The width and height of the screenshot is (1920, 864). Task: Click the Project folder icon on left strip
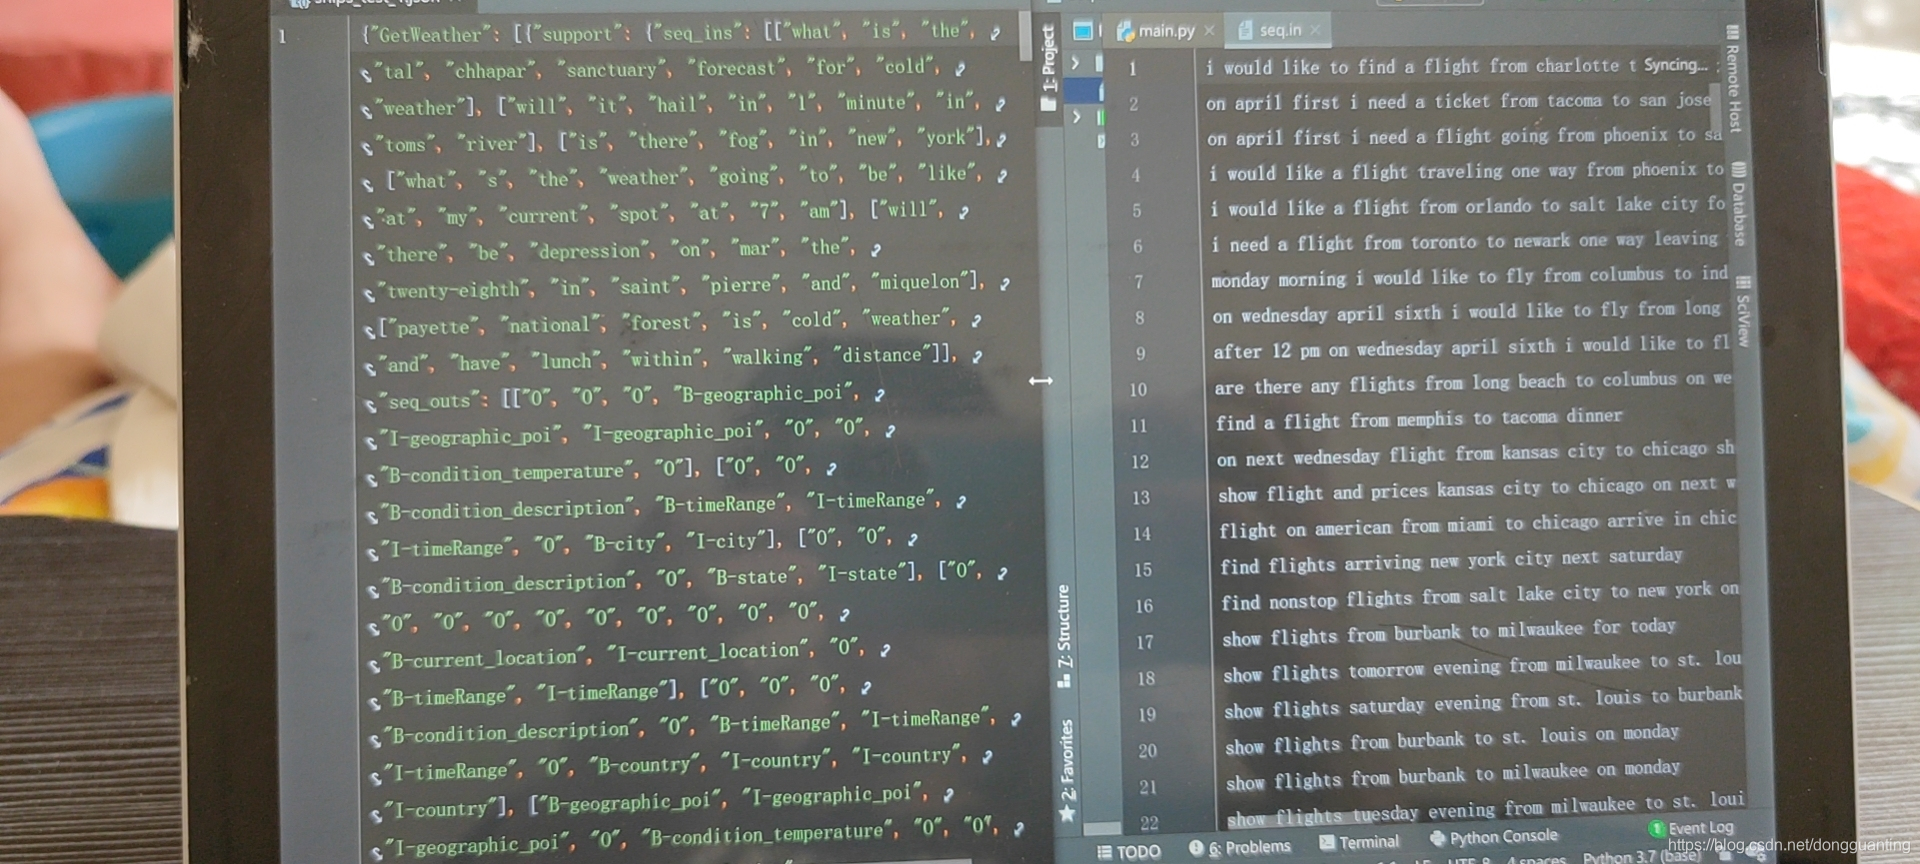(x=1048, y=103)
